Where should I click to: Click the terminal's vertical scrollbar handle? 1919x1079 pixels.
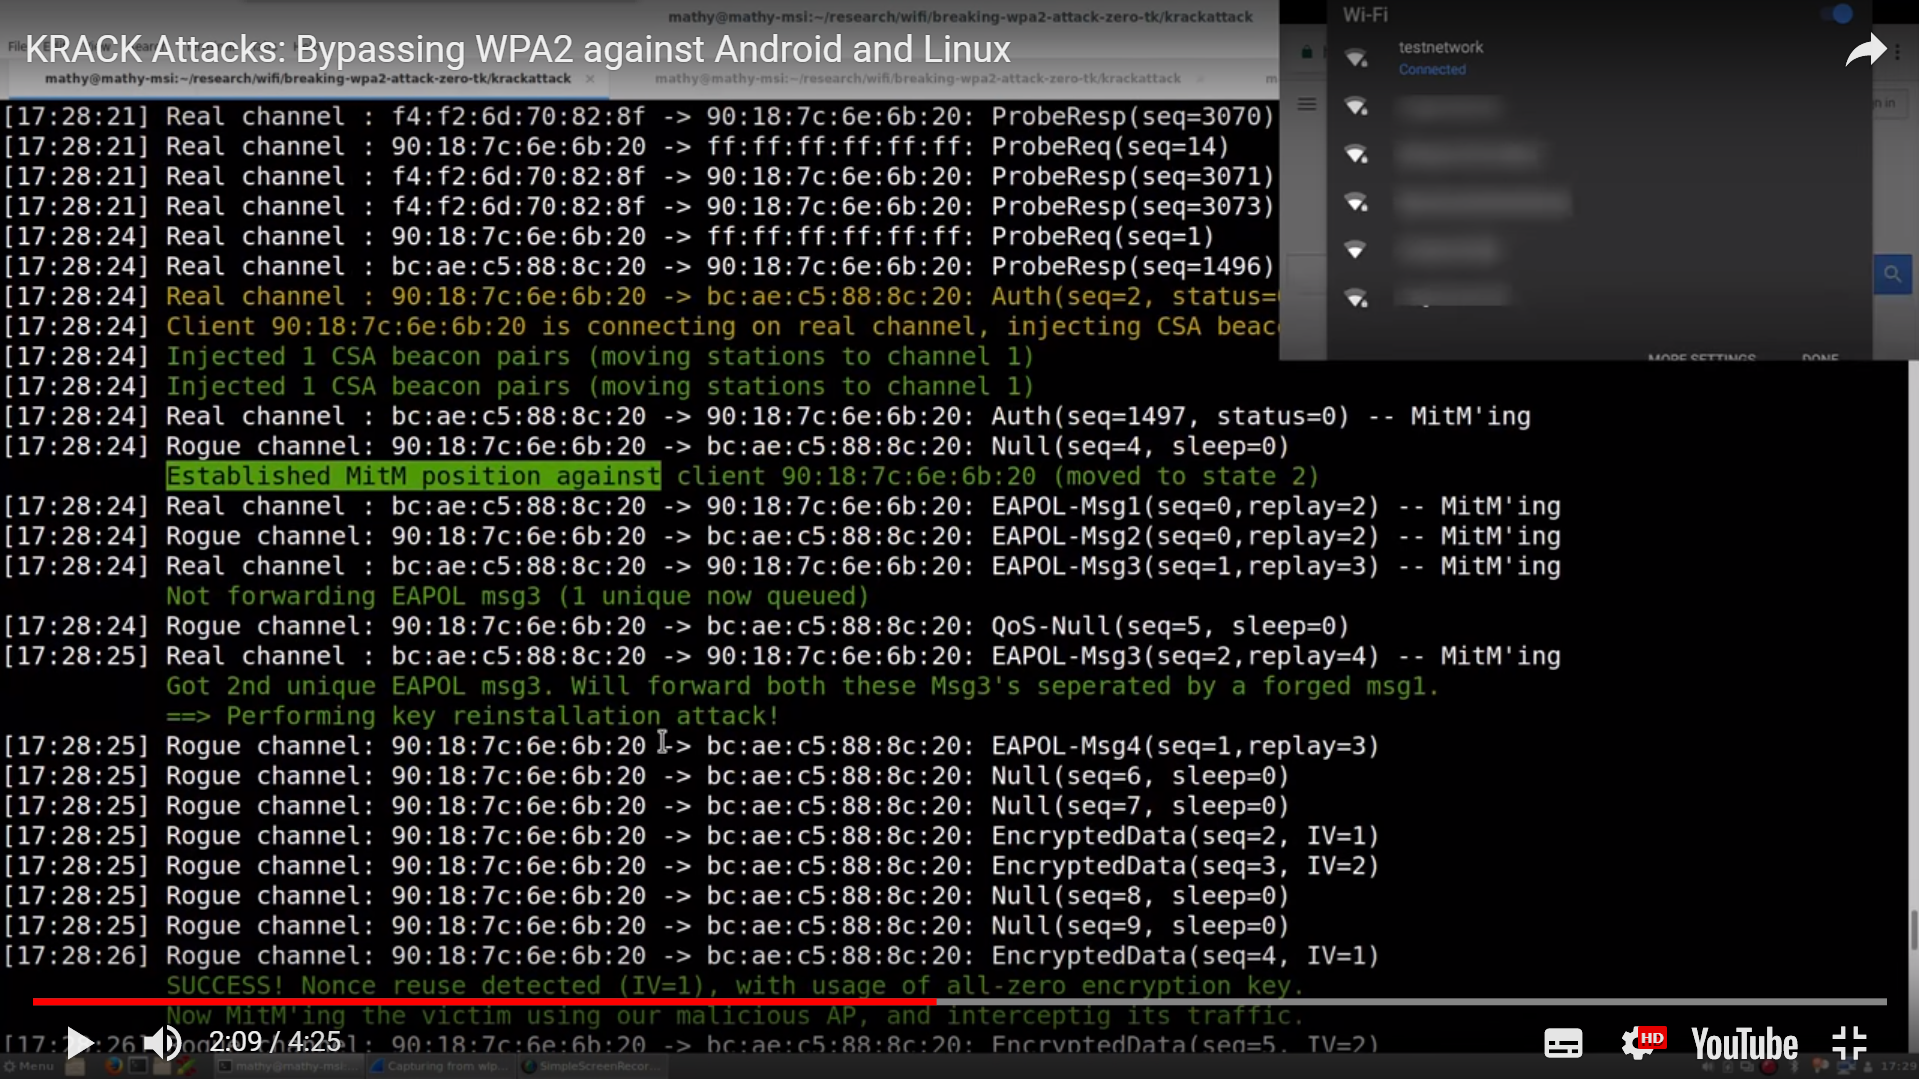tap(1913, 930)
